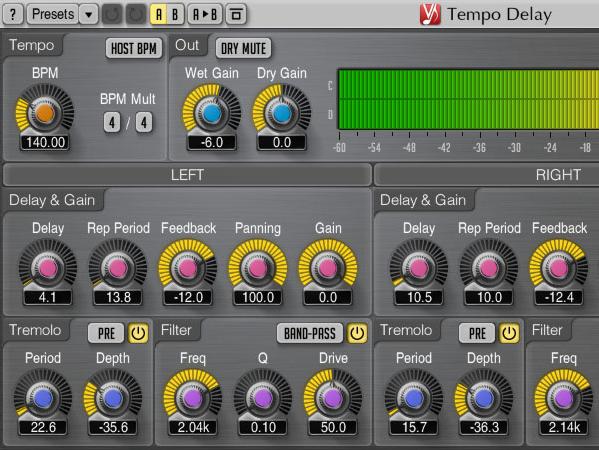Click the BPM knob
This screenshot has width=599, height=450.
(45, 113)
